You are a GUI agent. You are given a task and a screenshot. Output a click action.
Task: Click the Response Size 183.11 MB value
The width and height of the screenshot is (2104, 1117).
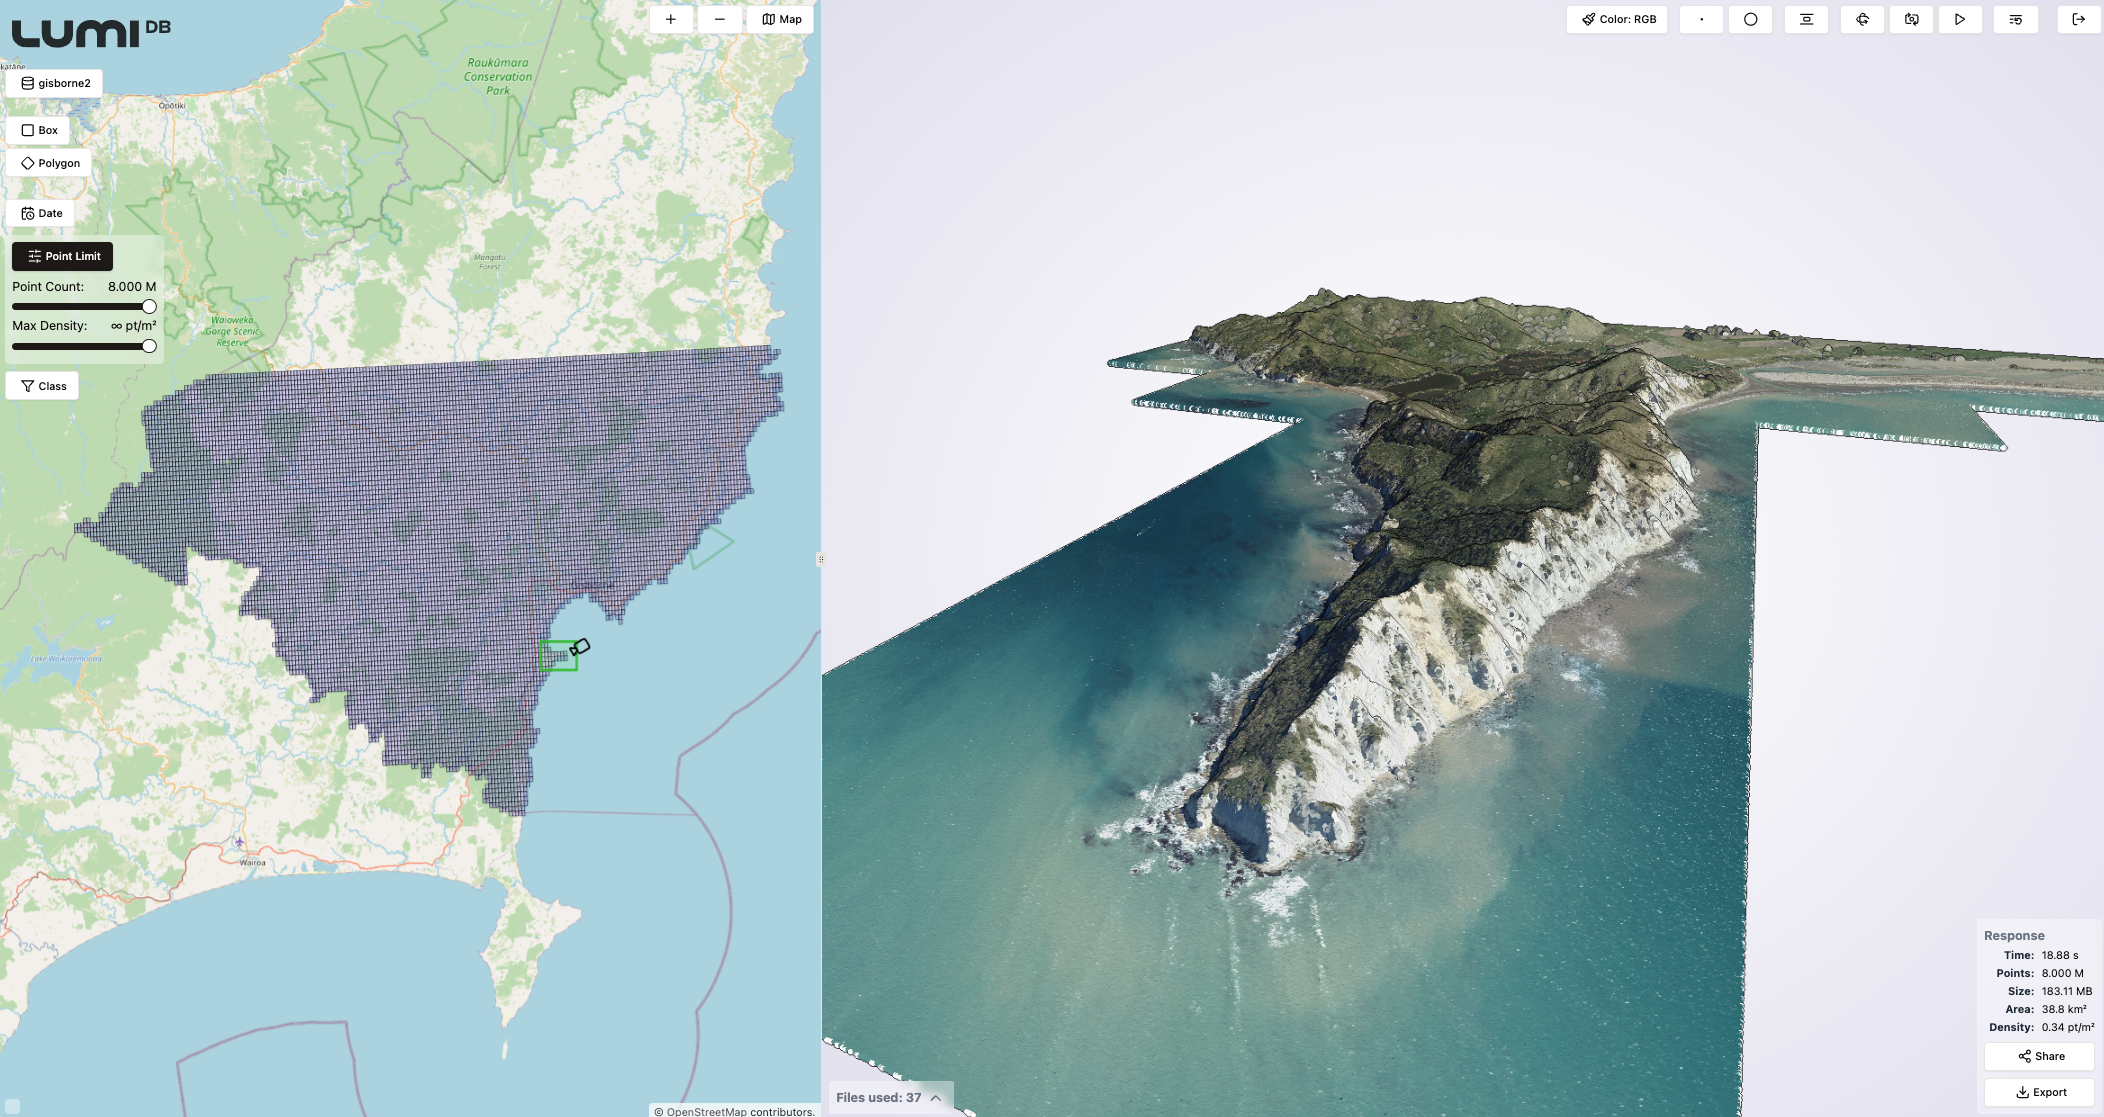(2067, 991)
